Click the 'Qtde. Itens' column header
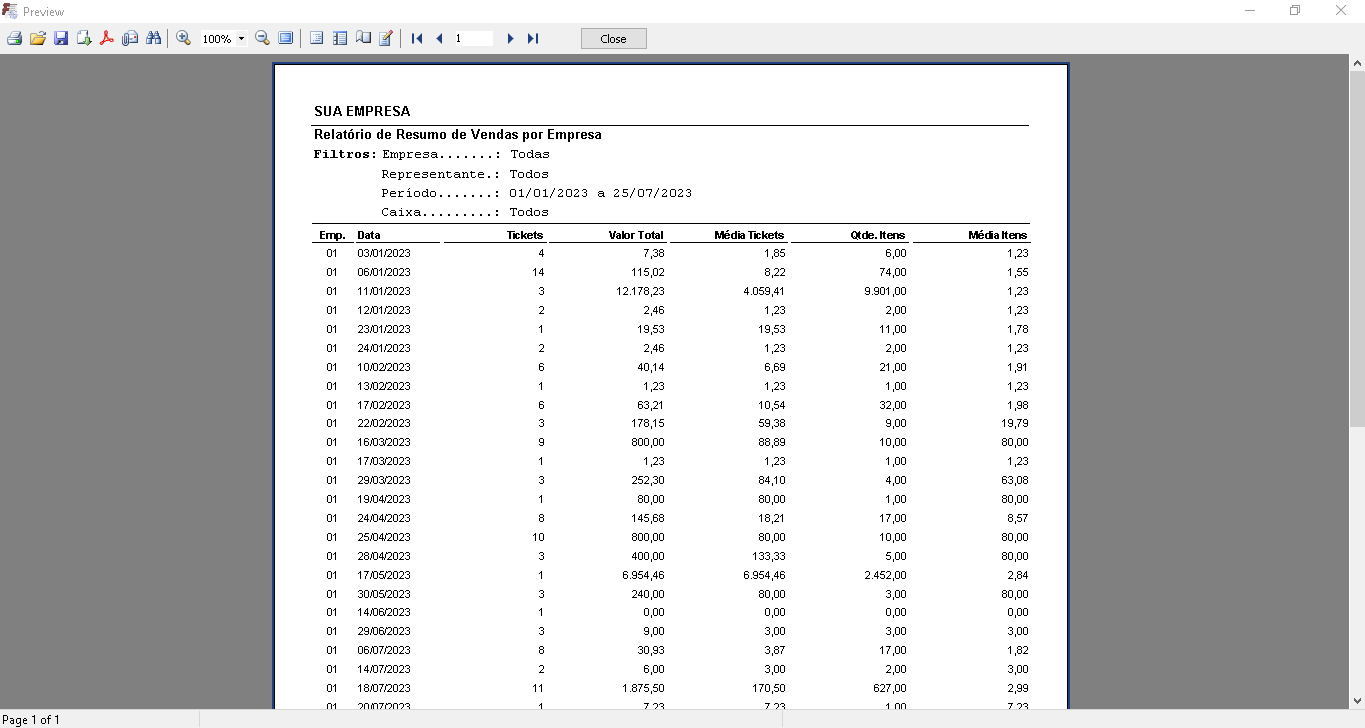 point(878,235)
